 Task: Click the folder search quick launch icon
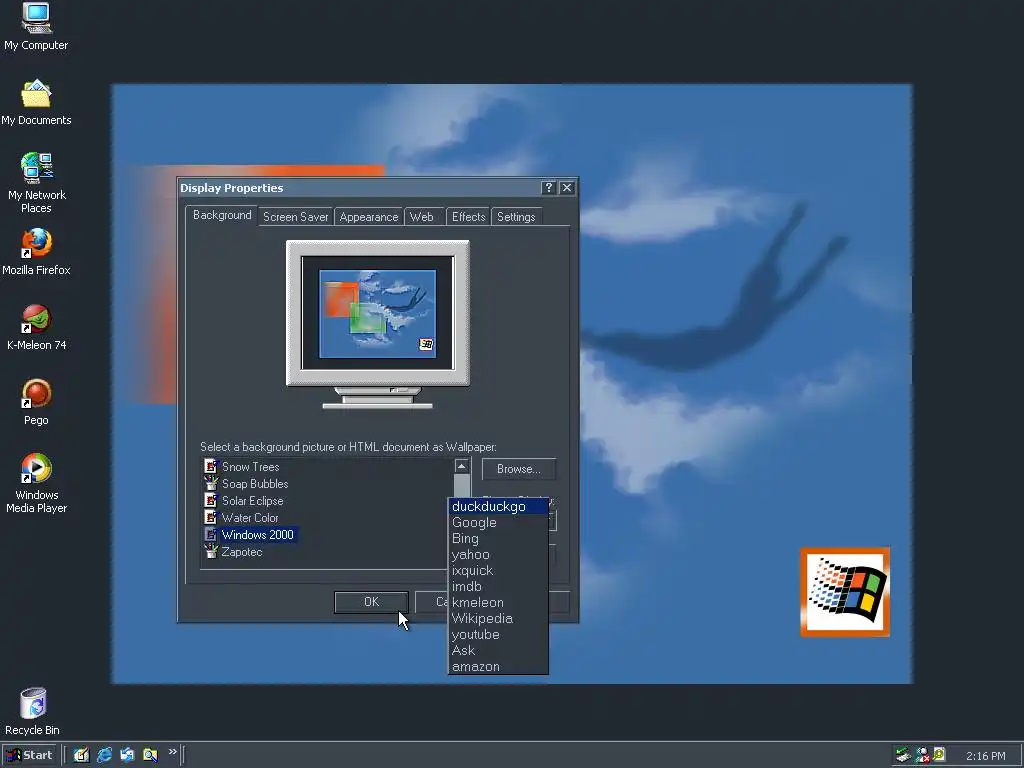pos(150,755)
